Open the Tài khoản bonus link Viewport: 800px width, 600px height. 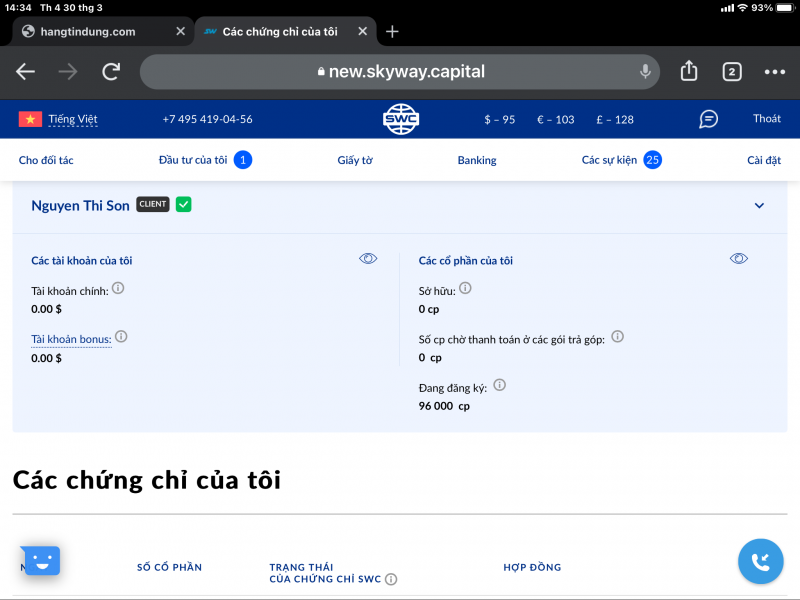(71, 339)
